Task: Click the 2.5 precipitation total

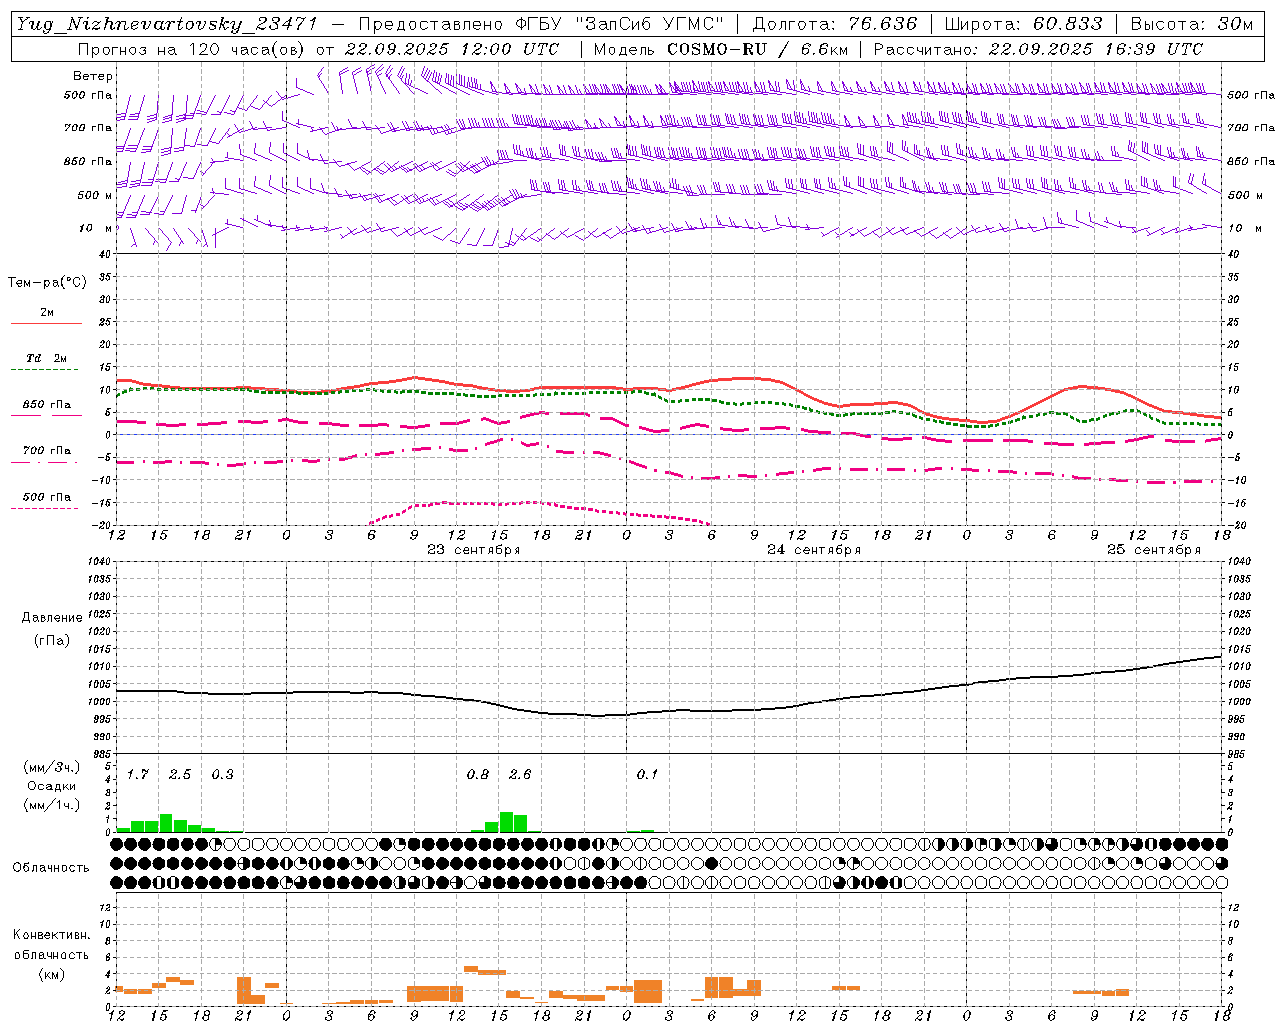Action: 180,774
